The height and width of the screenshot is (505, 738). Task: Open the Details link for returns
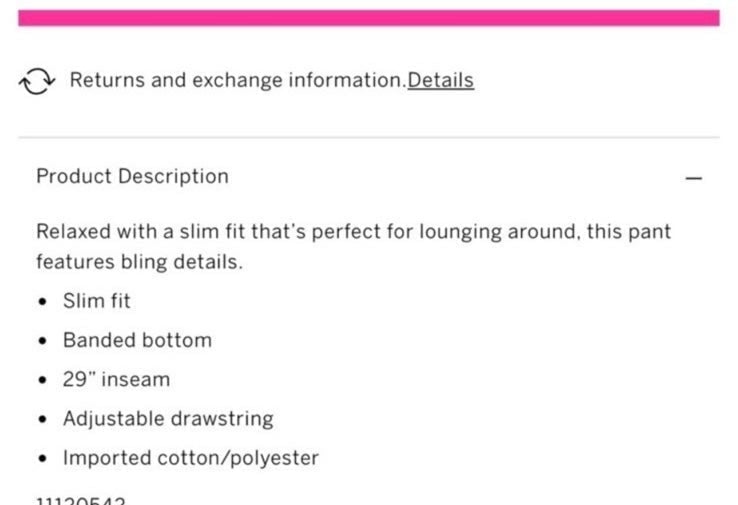point(441,80)
